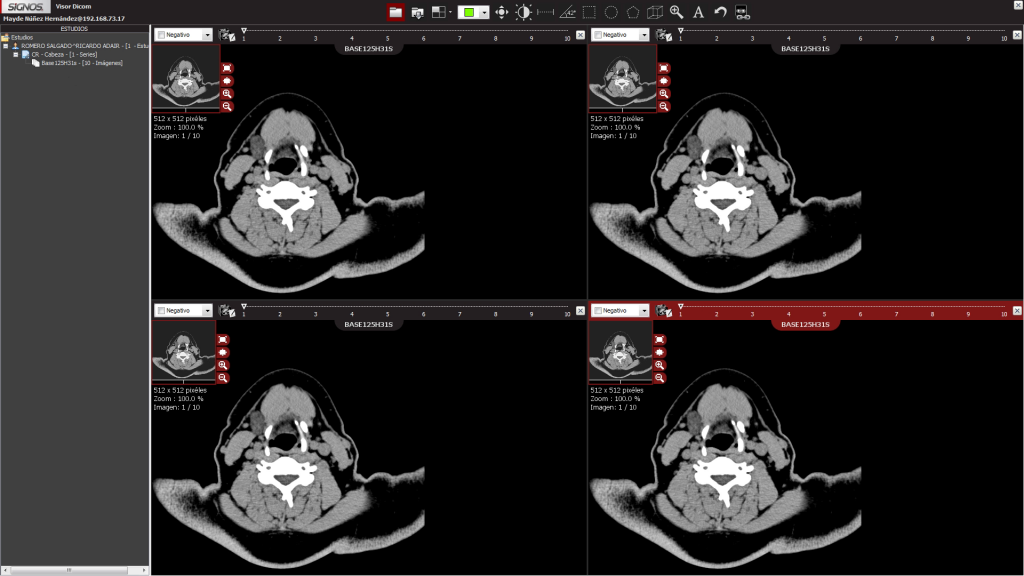This screenshot has height=576, width=1024.
Task: Enable Negativo checkbox in top-left viewer
Action: (161, 34)
